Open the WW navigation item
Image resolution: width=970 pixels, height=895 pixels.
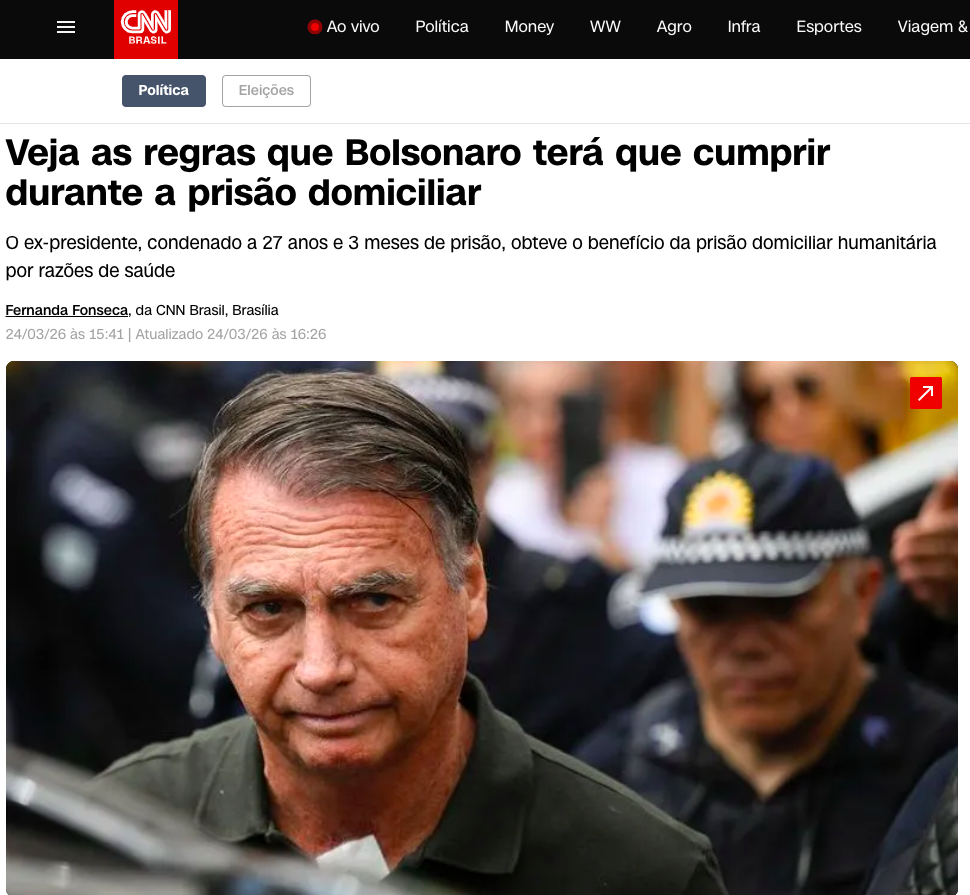click(605, 27)
